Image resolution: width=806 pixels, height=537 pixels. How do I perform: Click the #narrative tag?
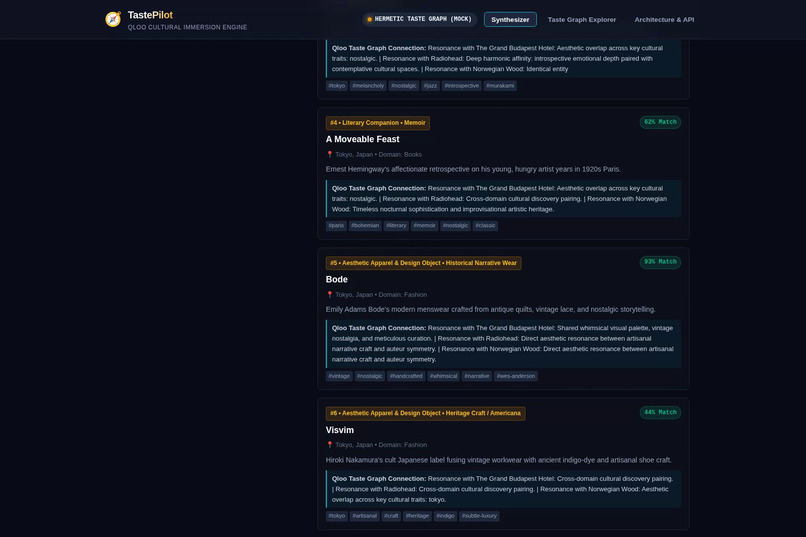[477, 376]
